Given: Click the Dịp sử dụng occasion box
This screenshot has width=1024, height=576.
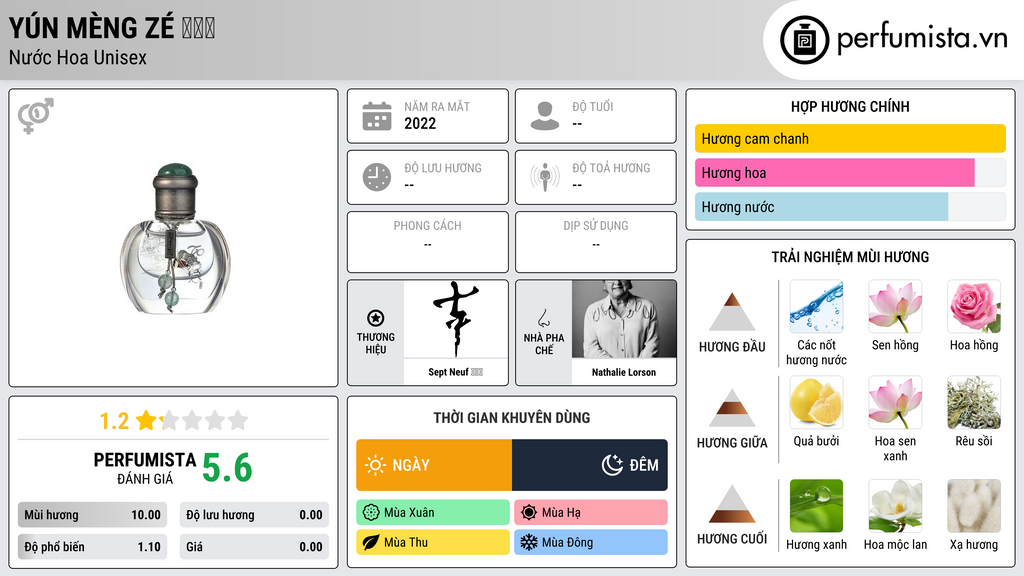Looking at the screenshot, I should [x=596, y=242].
